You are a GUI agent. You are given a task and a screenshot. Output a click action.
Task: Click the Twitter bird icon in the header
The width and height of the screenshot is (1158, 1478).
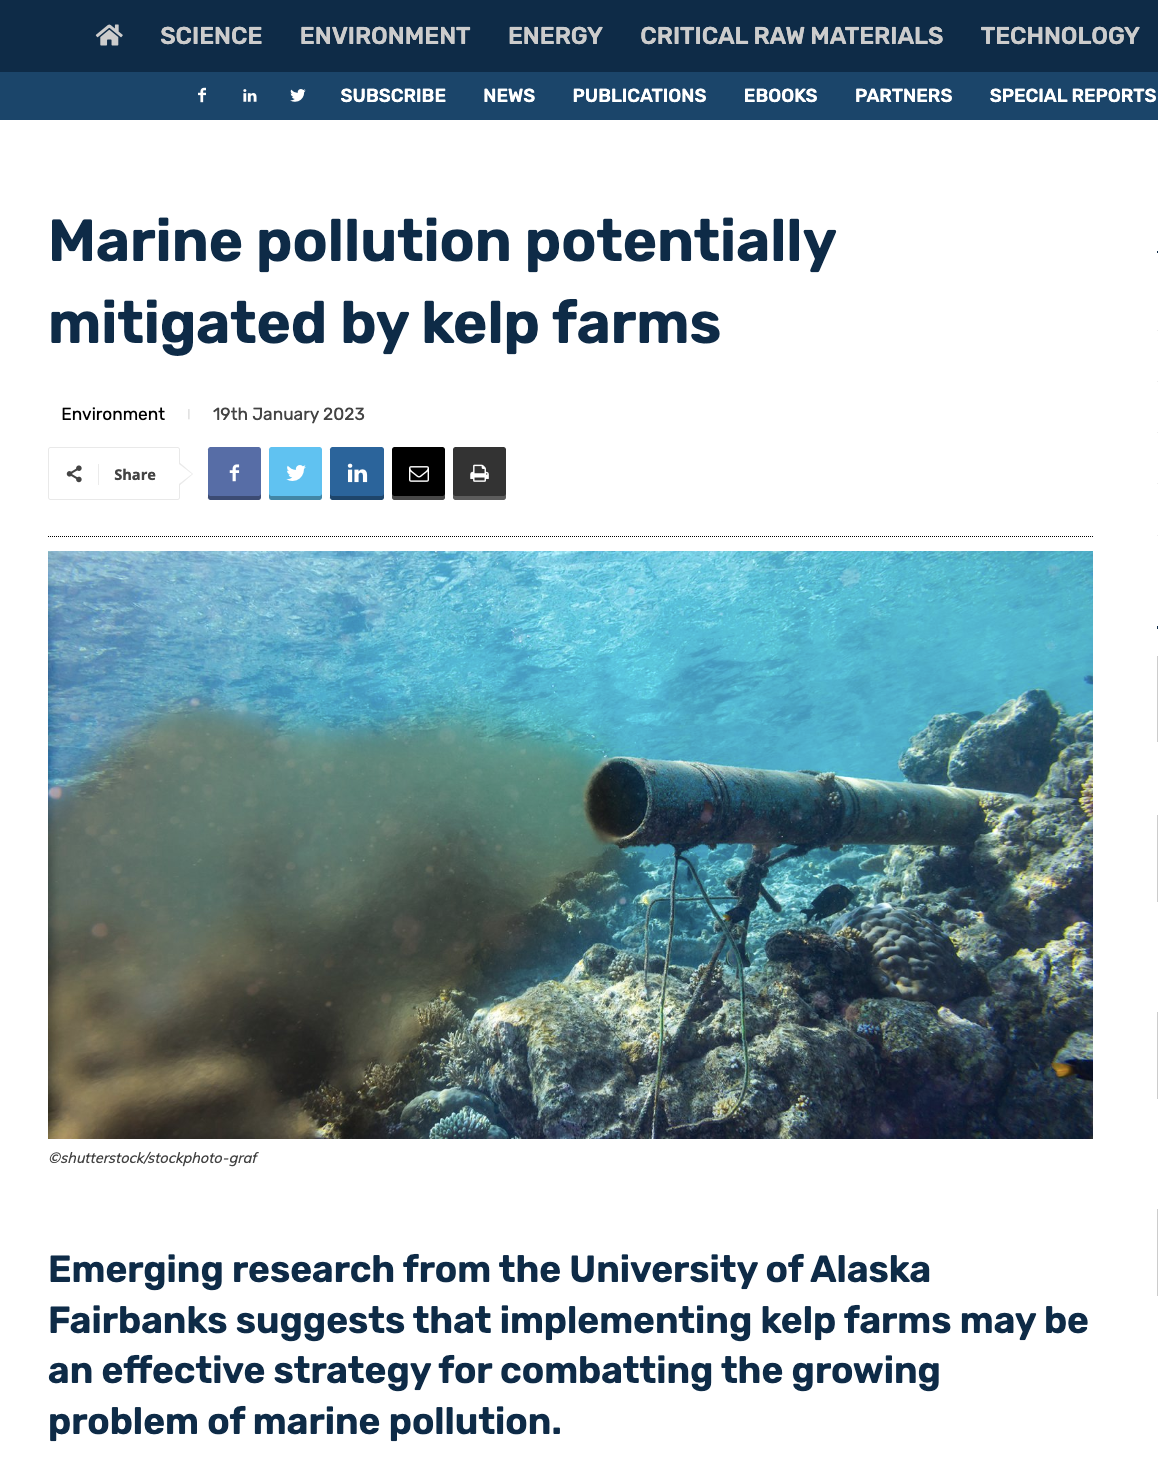(x=297, y=96)
